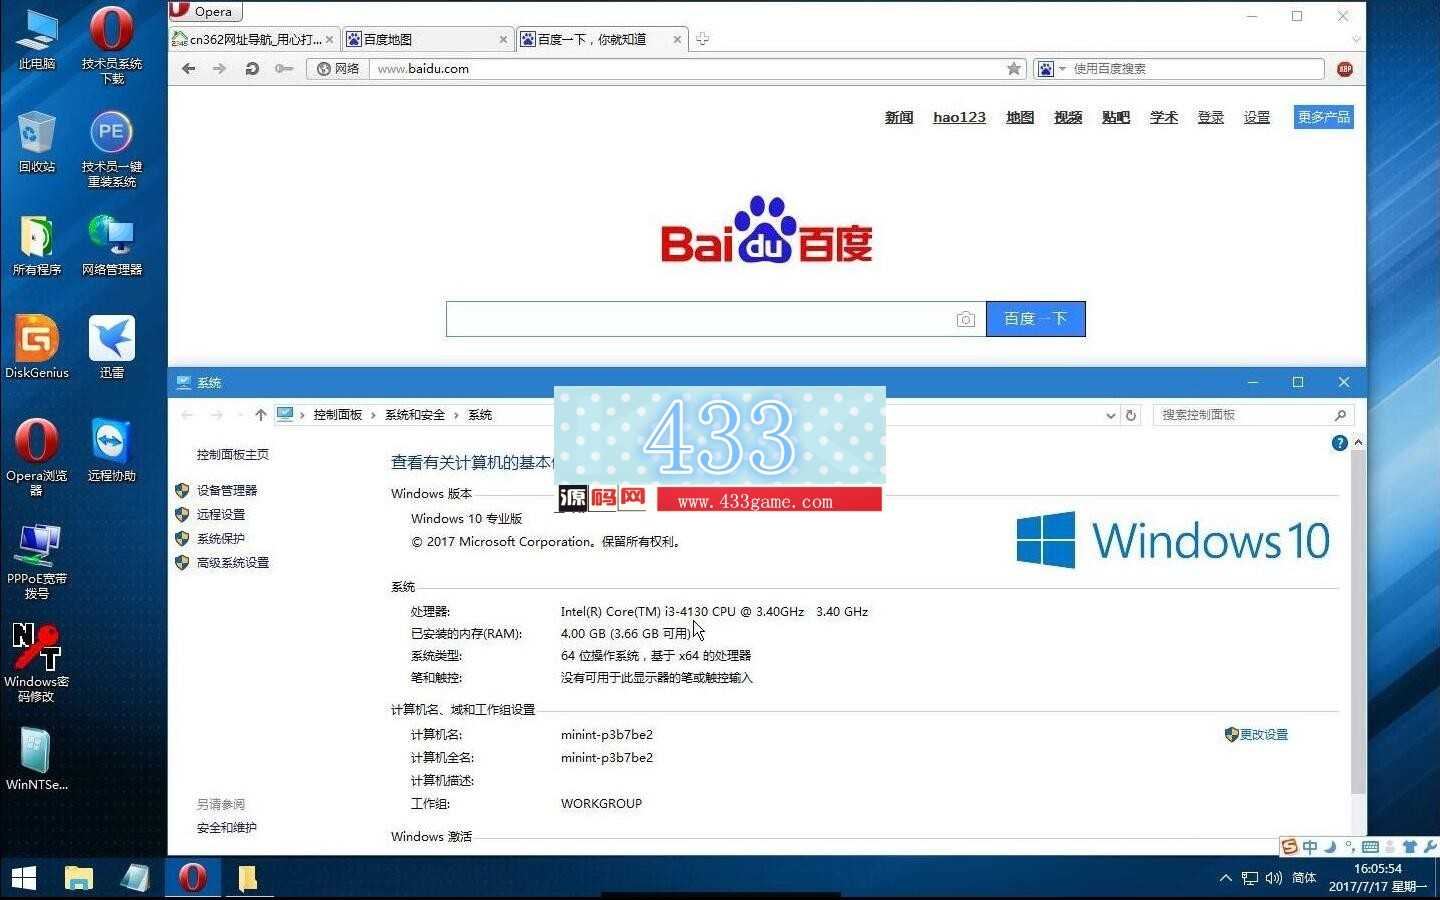Open 设备管理器 link in sidebar

227,490
